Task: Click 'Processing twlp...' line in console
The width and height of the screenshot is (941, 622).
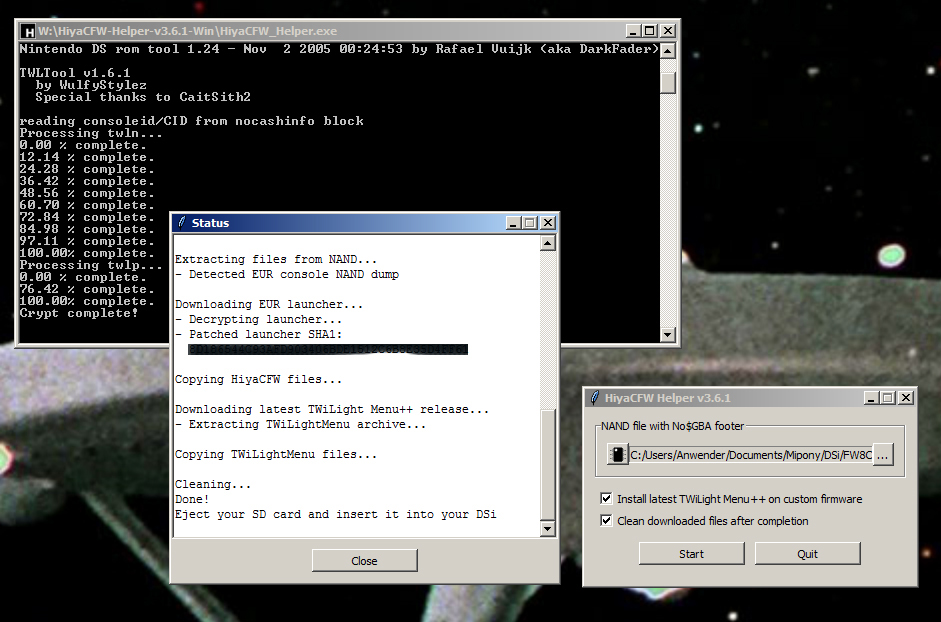Action: 91,265
